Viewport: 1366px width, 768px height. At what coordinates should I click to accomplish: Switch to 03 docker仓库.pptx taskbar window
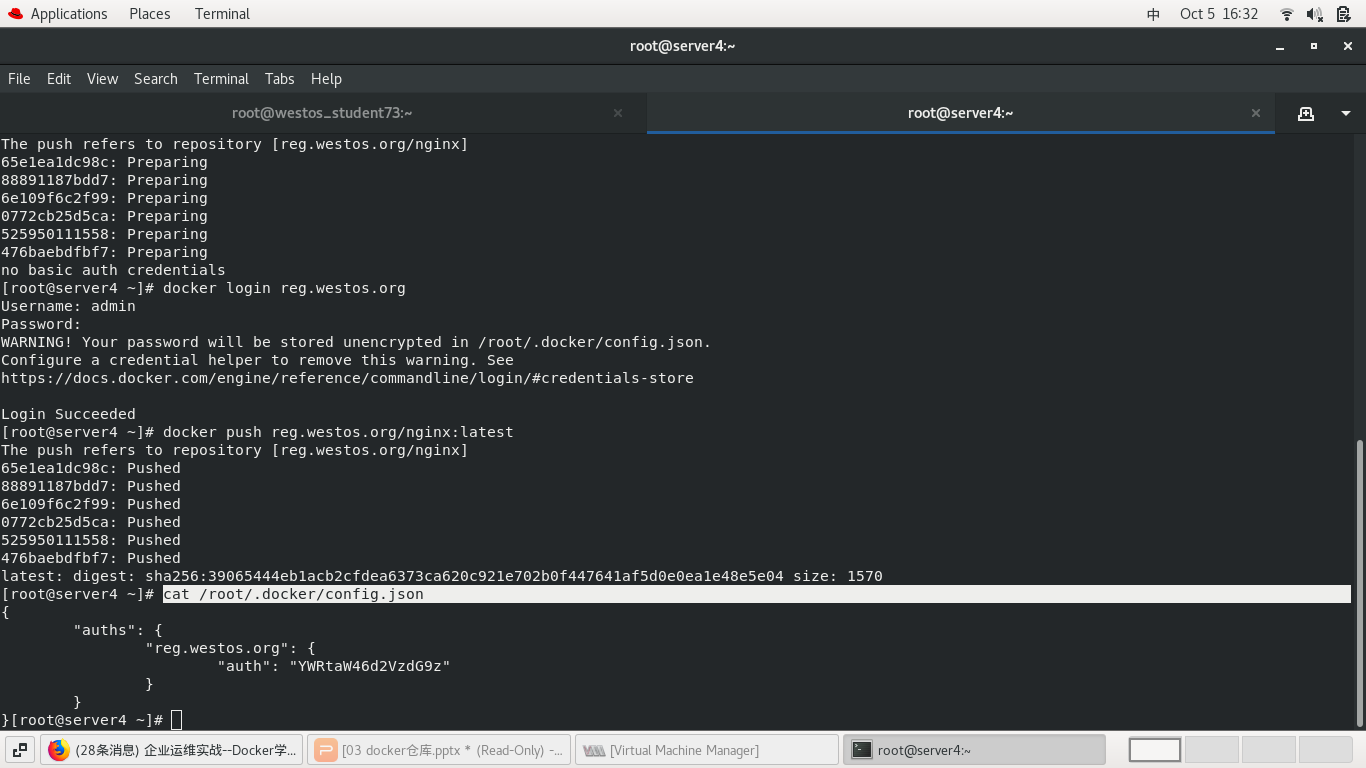coord(439,750)
